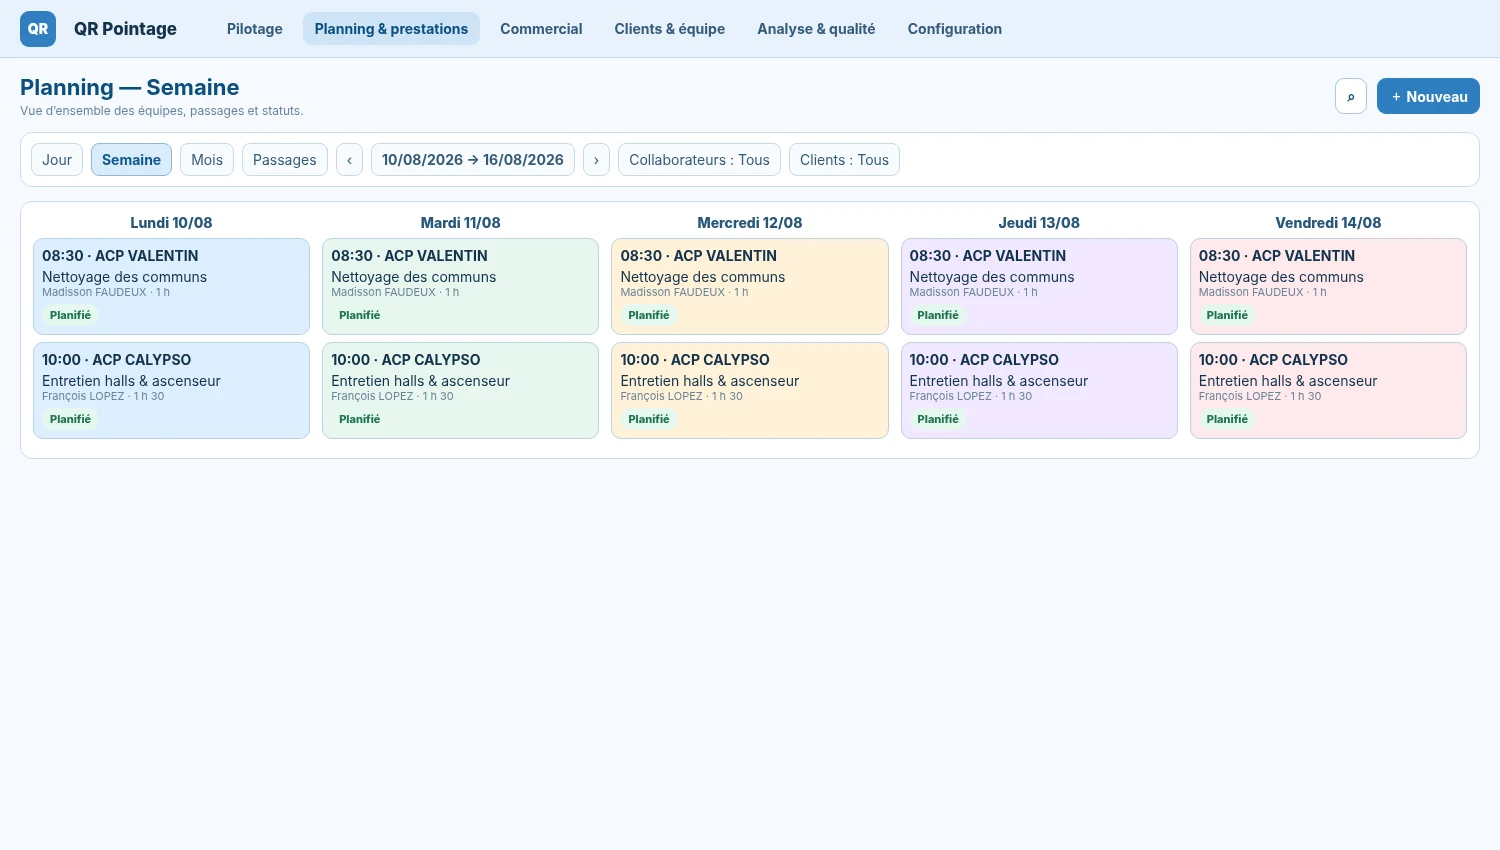Screen dimensions: 1500x850
Task: Open Mercredi 08:30 ACP VALENTIN card
Action: (x=750, y=286)
